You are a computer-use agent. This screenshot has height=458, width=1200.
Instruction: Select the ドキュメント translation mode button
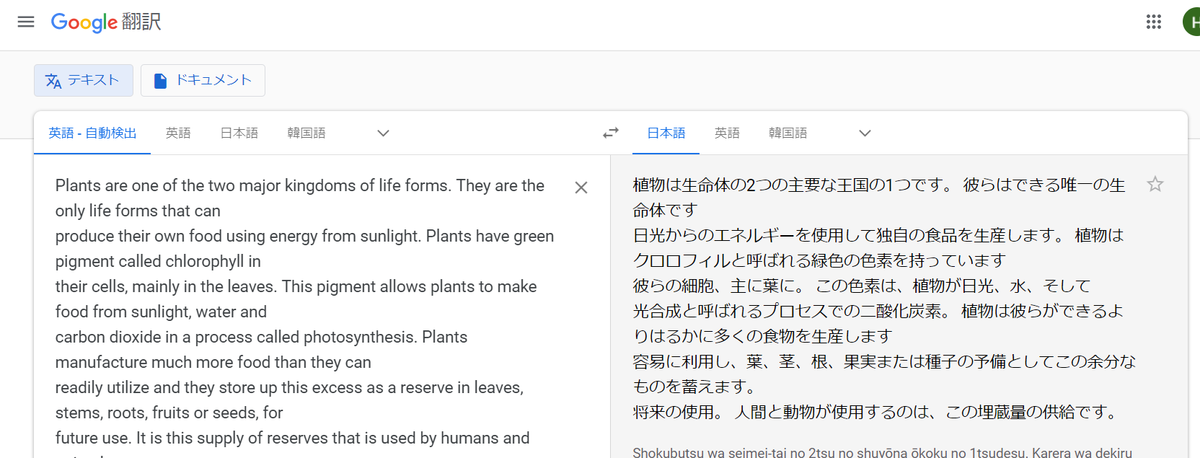coord(203,81)
